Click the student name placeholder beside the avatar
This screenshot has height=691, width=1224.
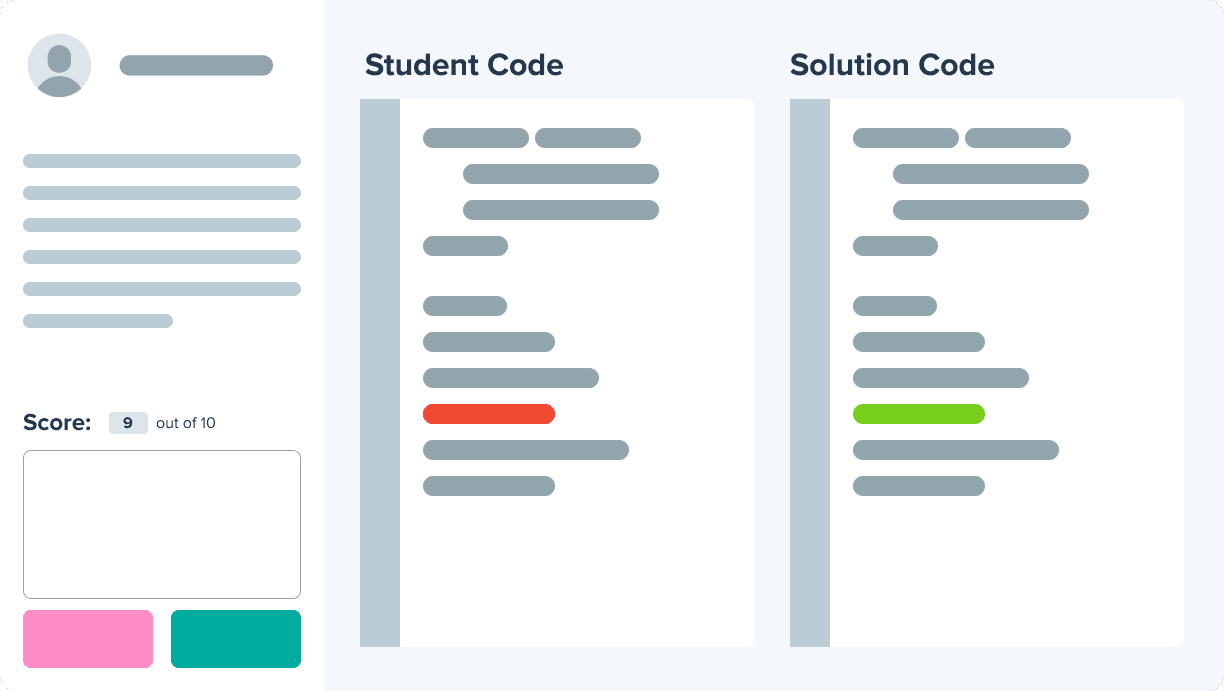click(196, 65)
